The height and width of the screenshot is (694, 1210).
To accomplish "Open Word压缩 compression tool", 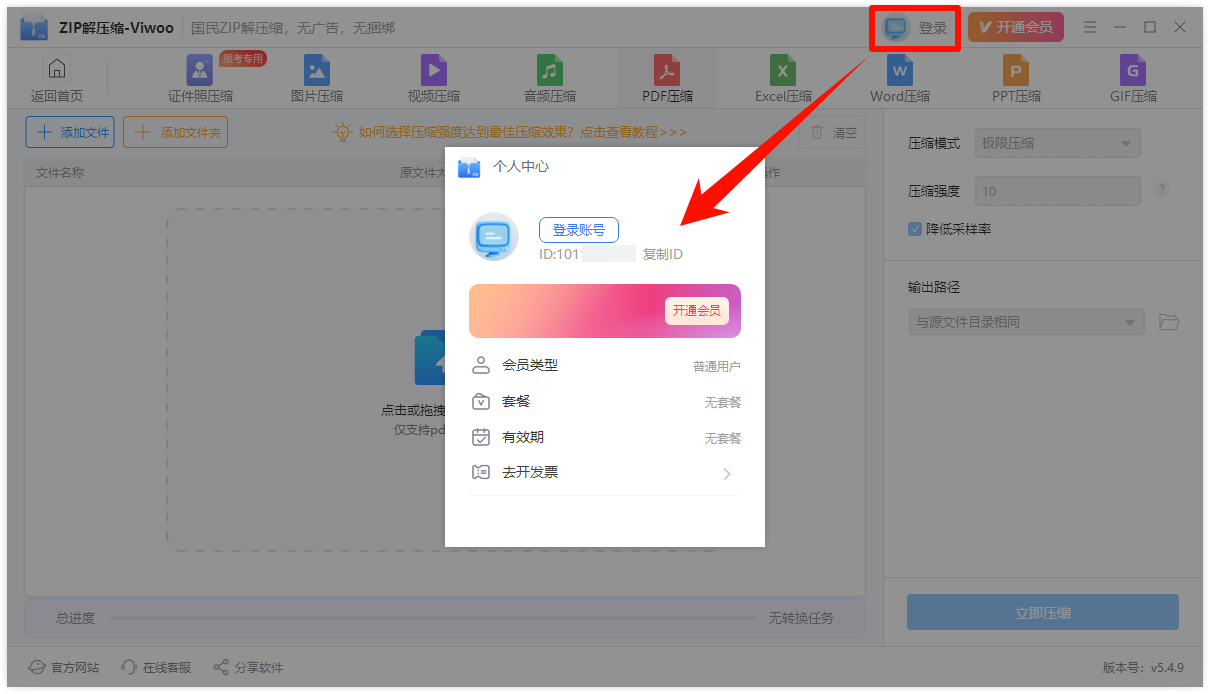I will pos(900,79).
